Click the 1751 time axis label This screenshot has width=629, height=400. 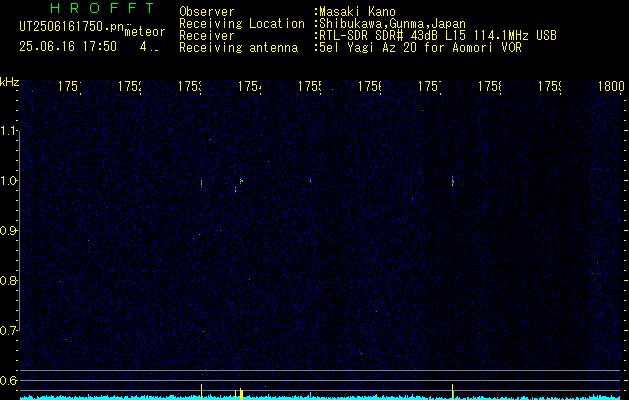(69, 86)
